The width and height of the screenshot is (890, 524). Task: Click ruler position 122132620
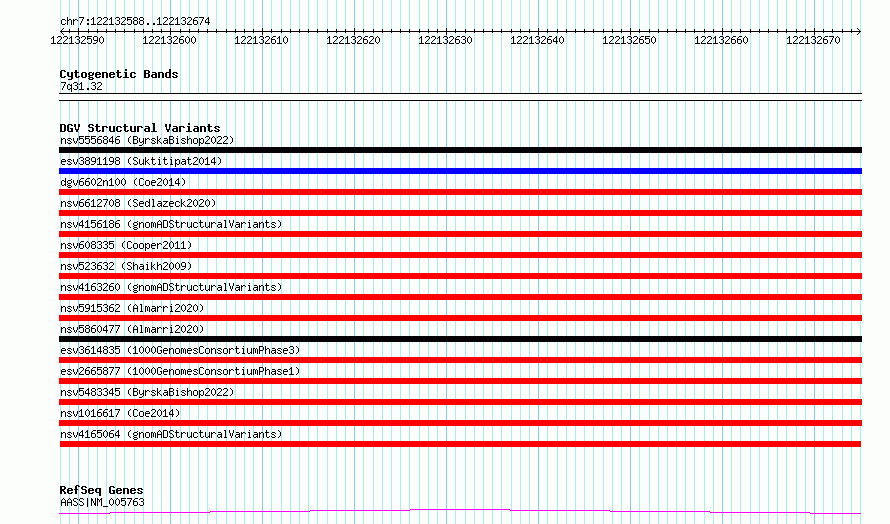353,40
